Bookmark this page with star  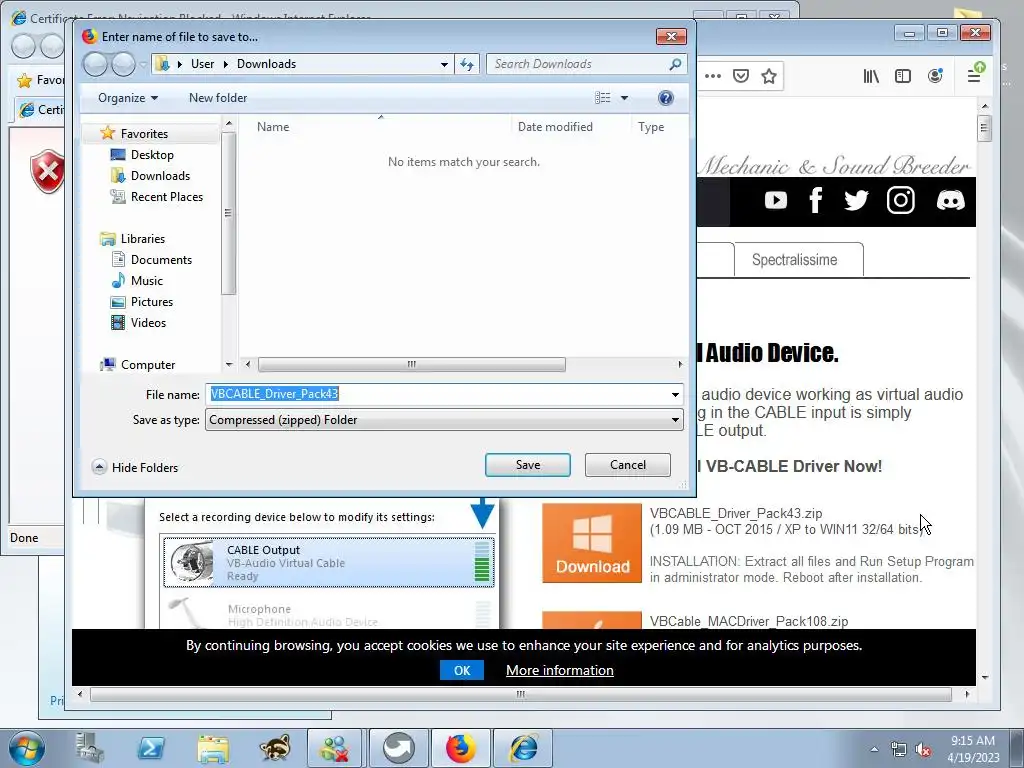[x=769, y=76]
